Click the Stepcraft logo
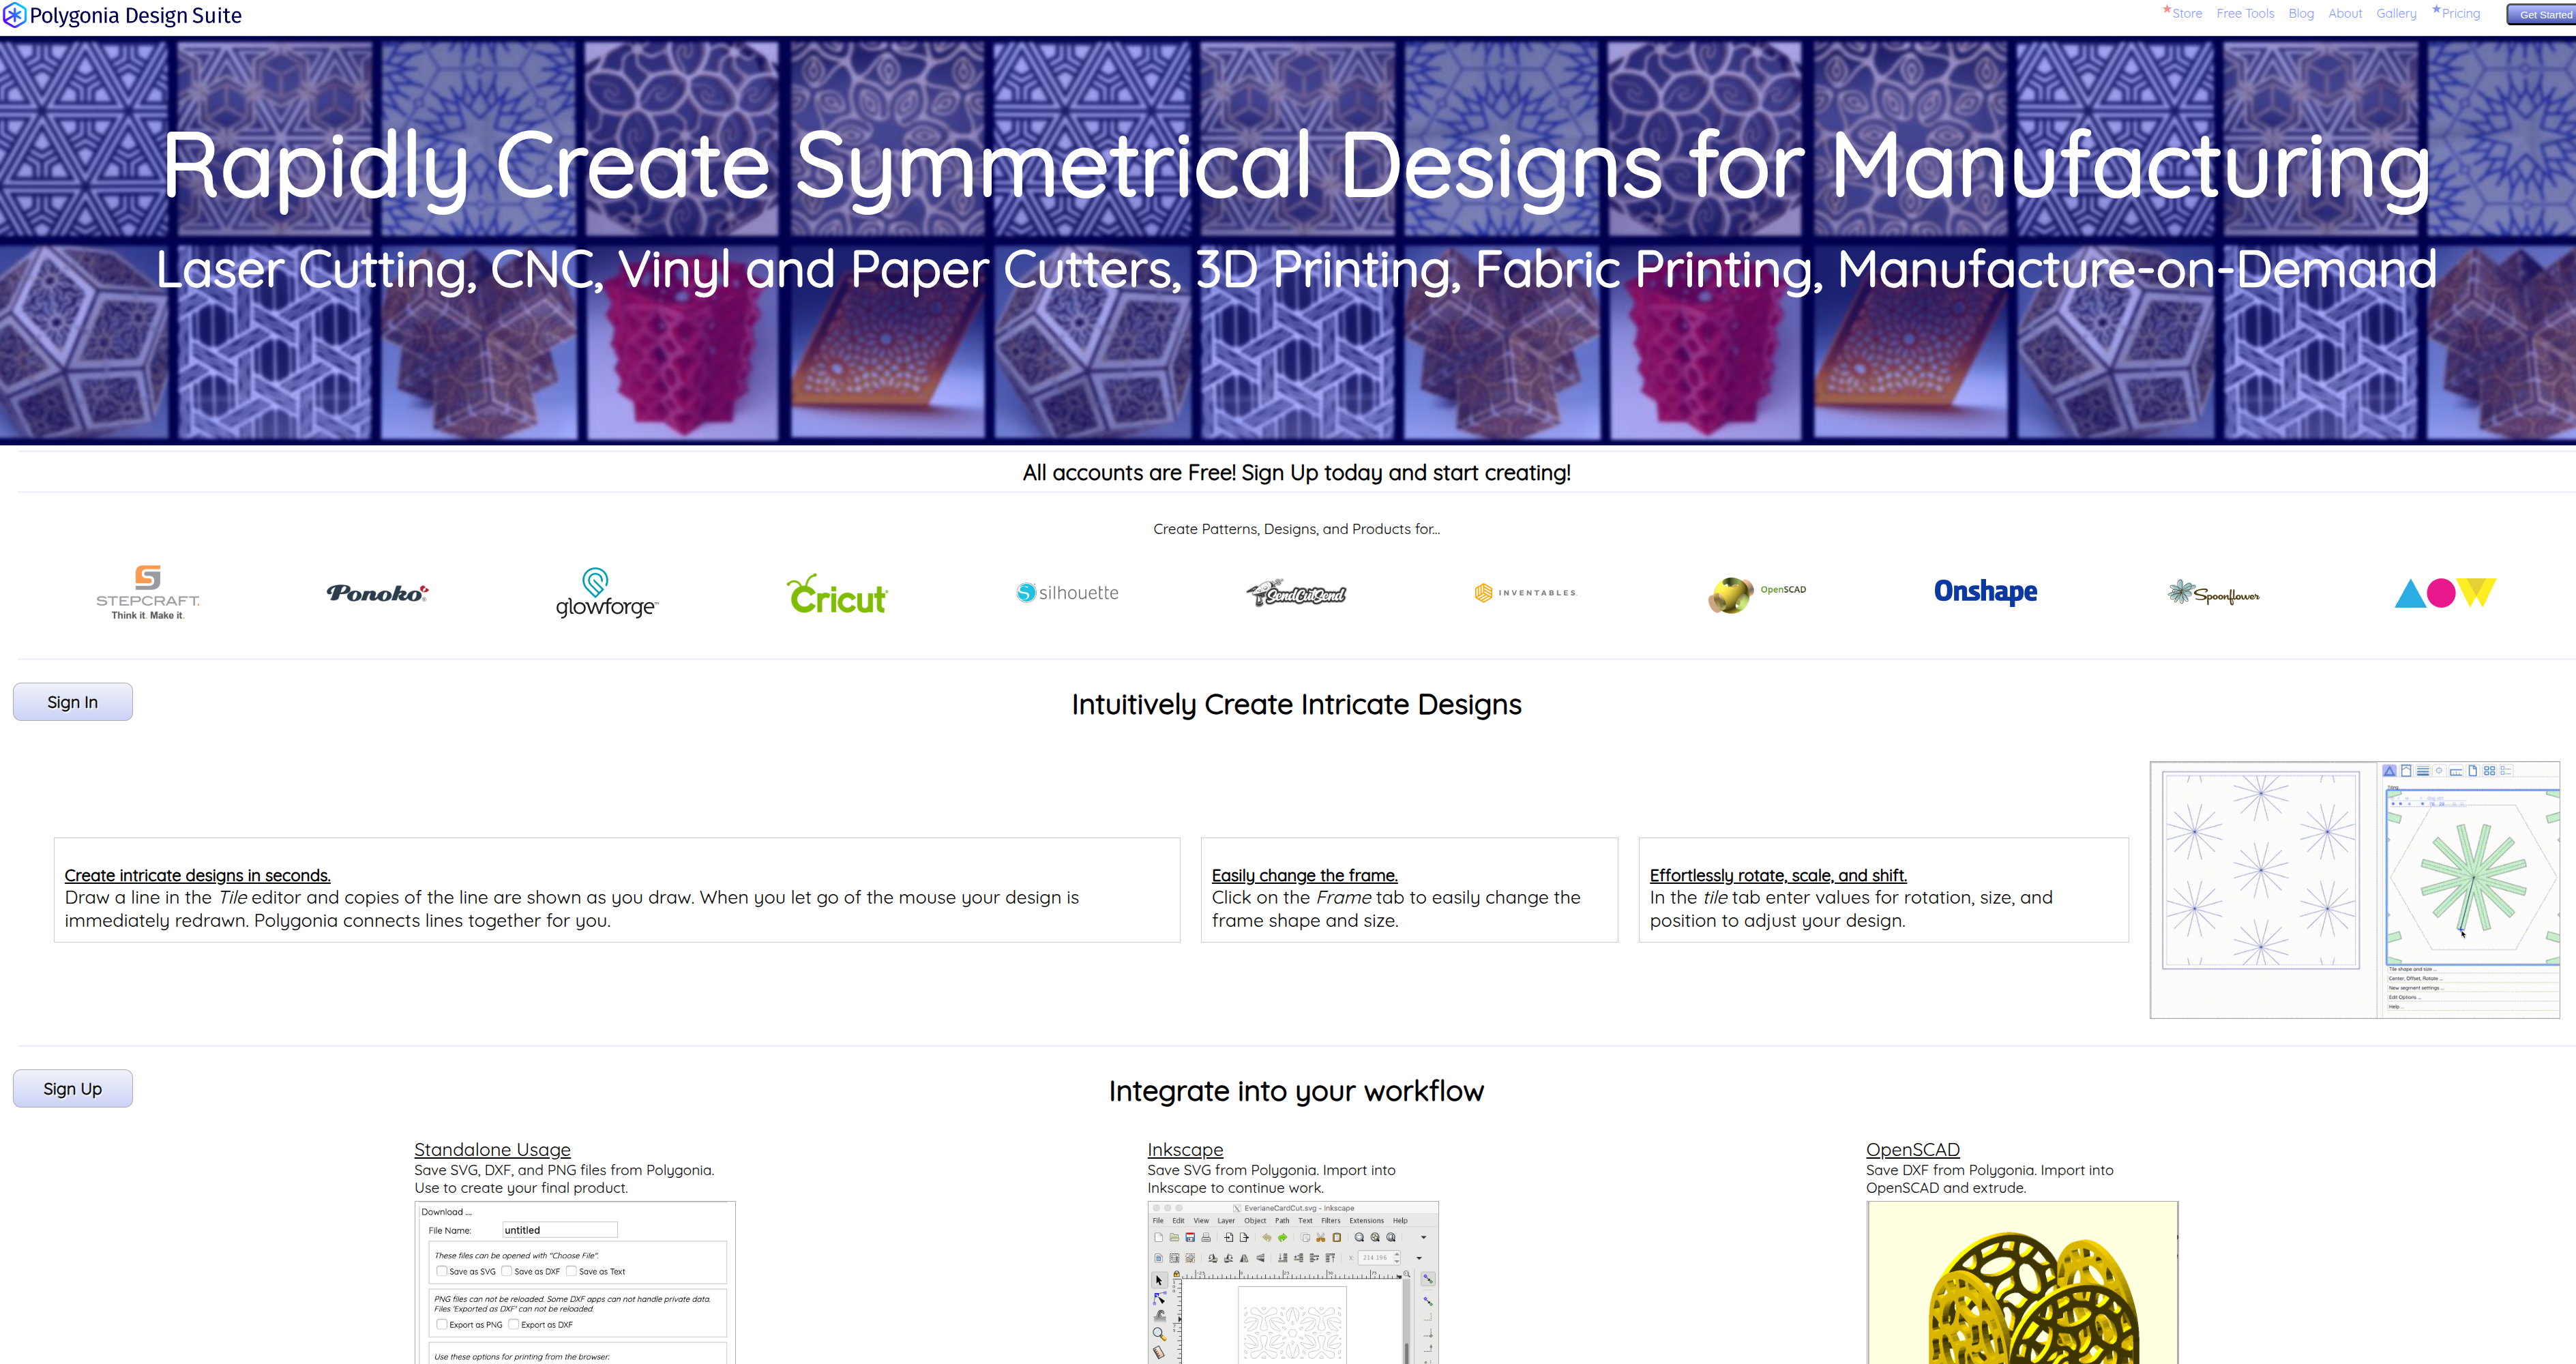The width and height of the screenshot is (2576, 1364). coord(148,592)
